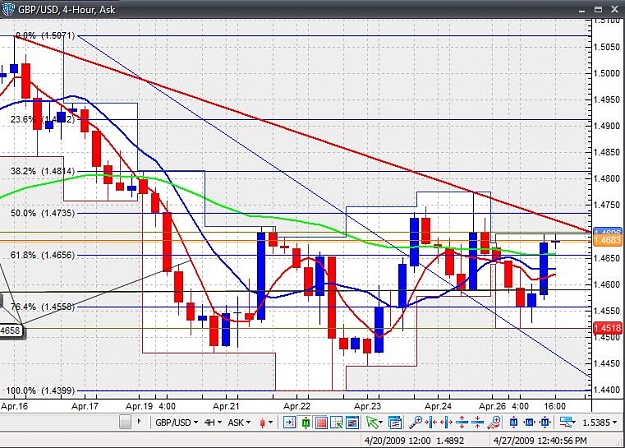
Task: Click the vertical compress arrows icon
Action: coord(477,422)
